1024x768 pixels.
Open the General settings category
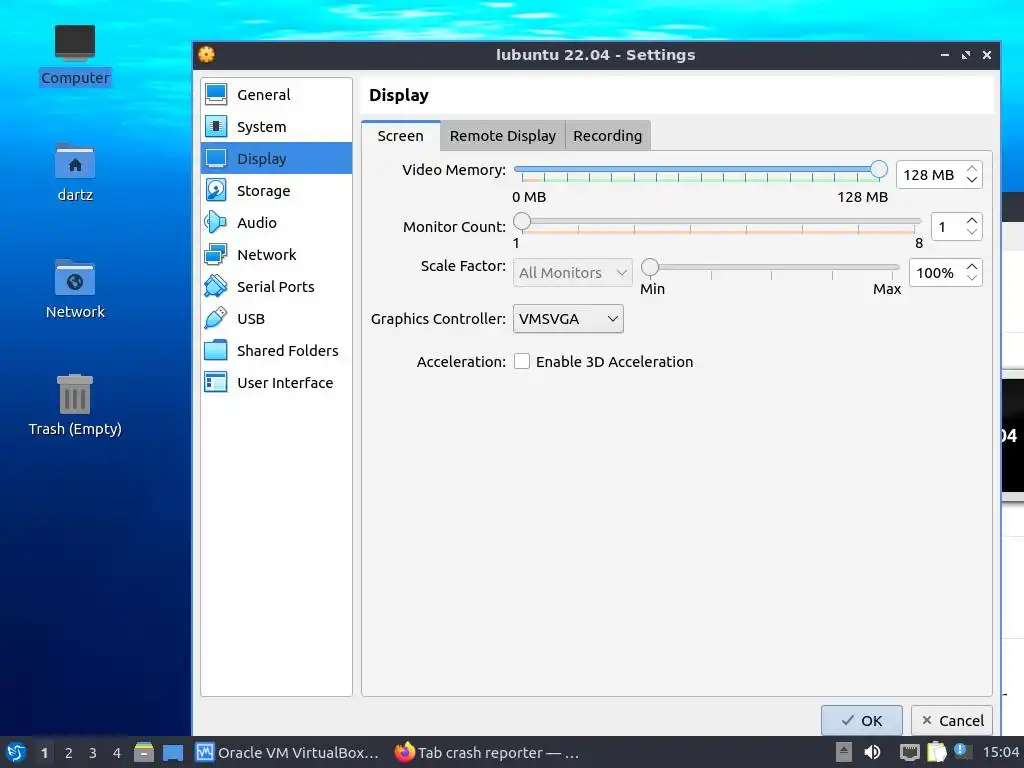click(276, 95)
